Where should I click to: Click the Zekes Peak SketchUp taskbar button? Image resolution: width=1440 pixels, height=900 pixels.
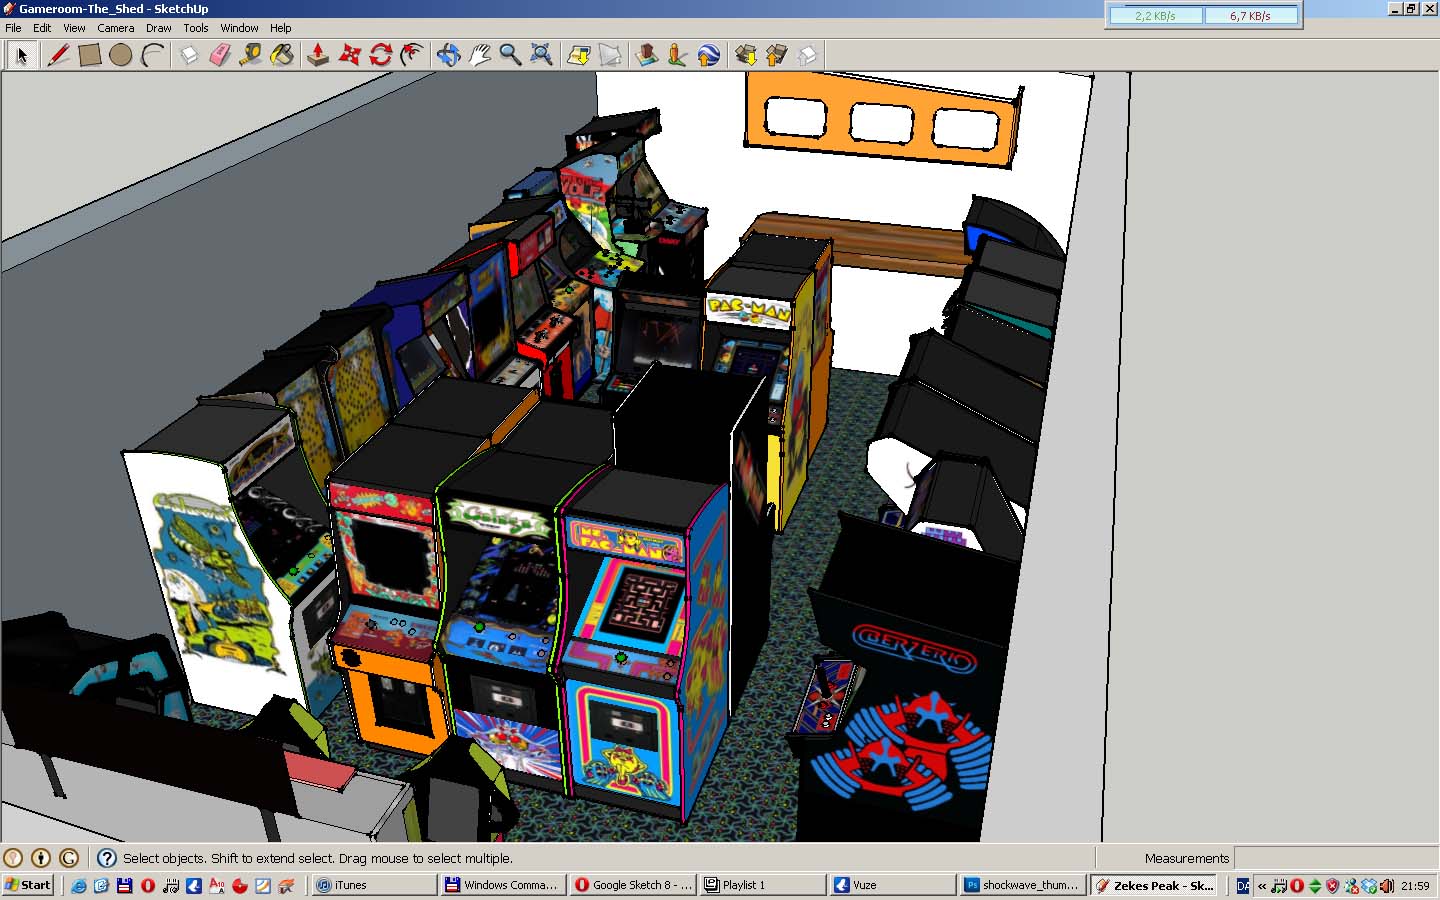tap(1154, 885)
